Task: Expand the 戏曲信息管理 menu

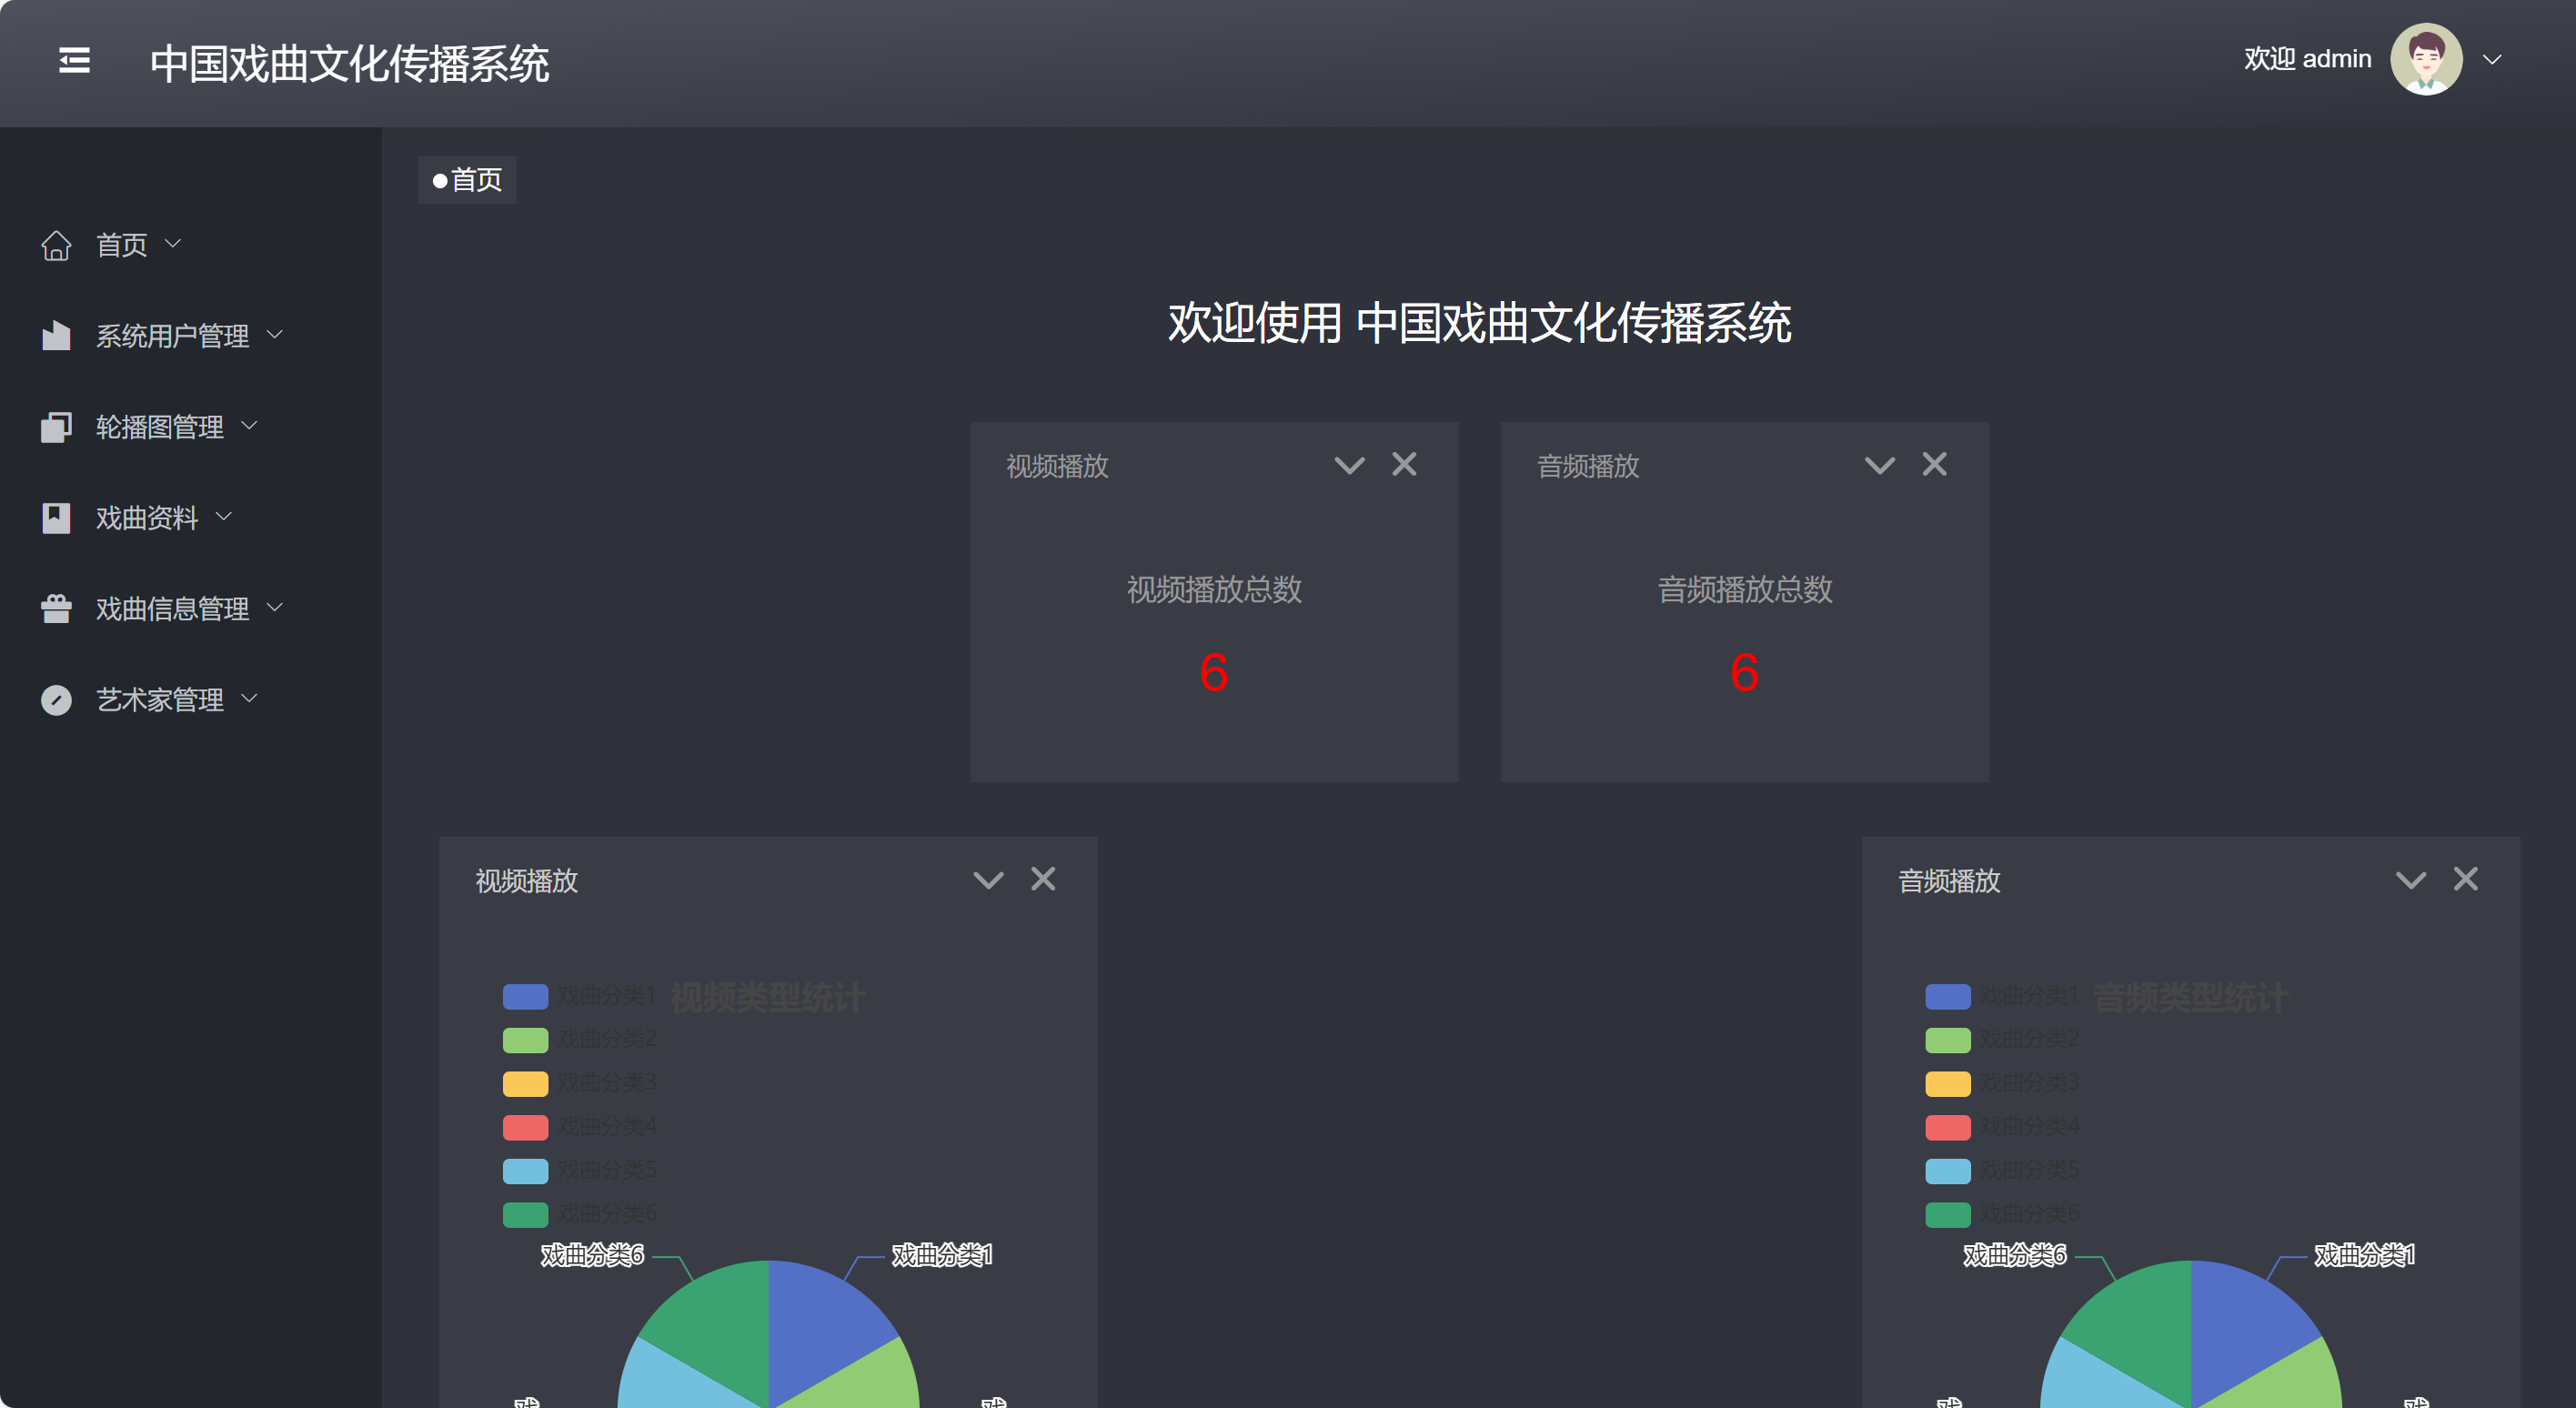Action: coord(172,609)
